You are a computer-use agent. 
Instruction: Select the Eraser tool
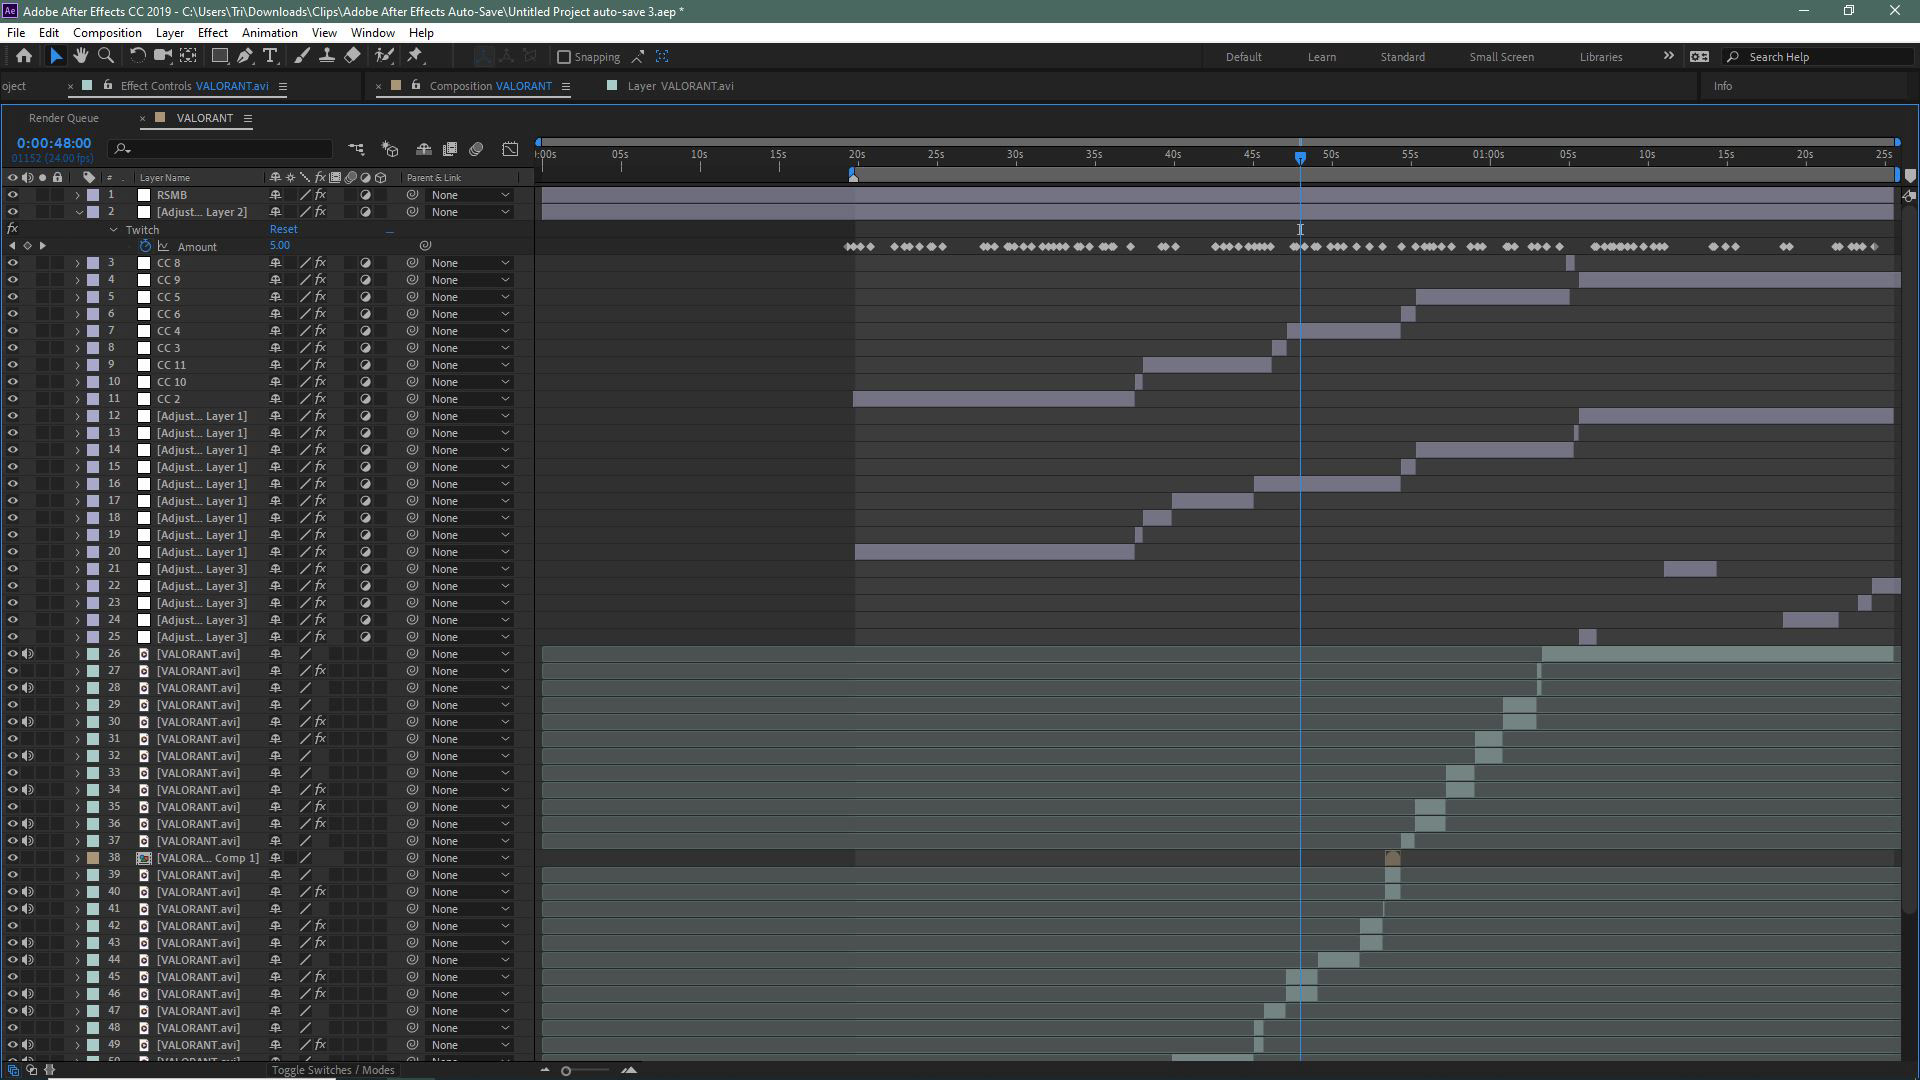click(352, 56)
